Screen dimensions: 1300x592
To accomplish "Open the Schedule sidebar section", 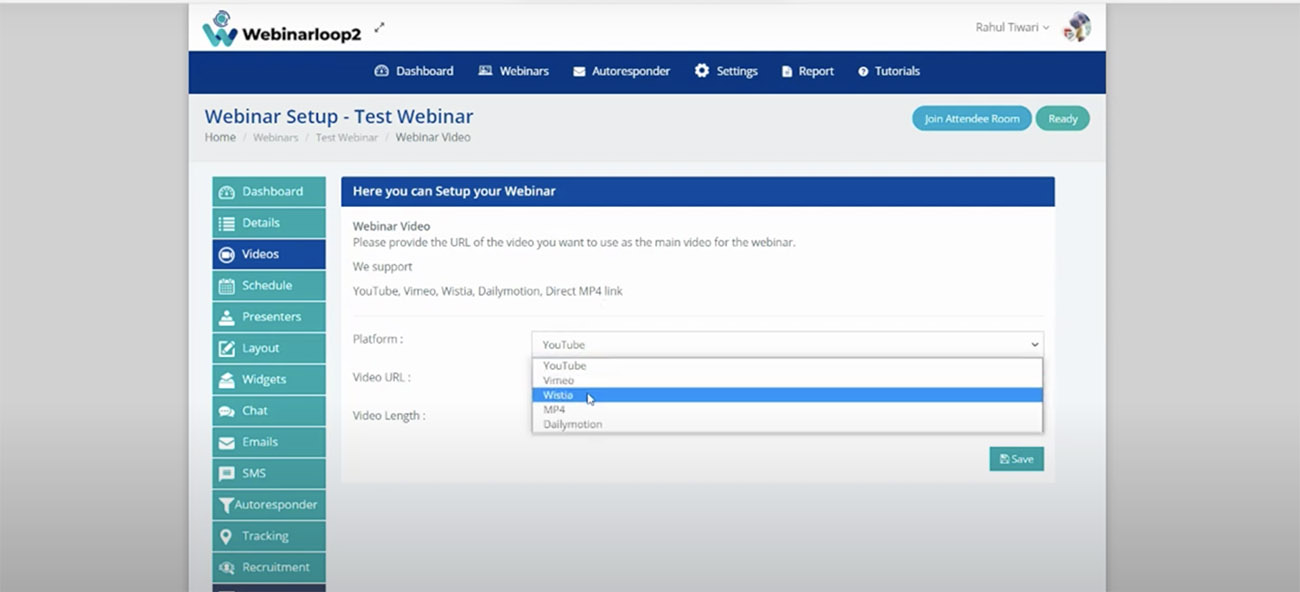I will (269, 286).
